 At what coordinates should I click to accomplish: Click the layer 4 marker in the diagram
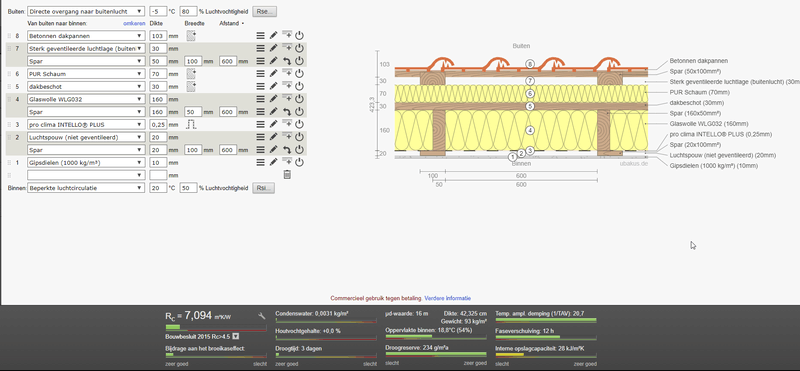coord(531,130)
